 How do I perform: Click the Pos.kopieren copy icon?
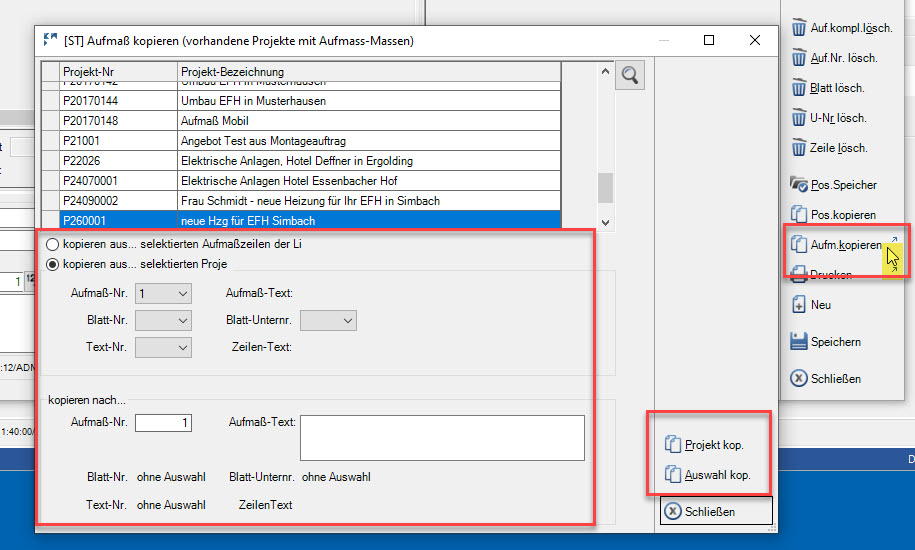(x=799, y=215)
